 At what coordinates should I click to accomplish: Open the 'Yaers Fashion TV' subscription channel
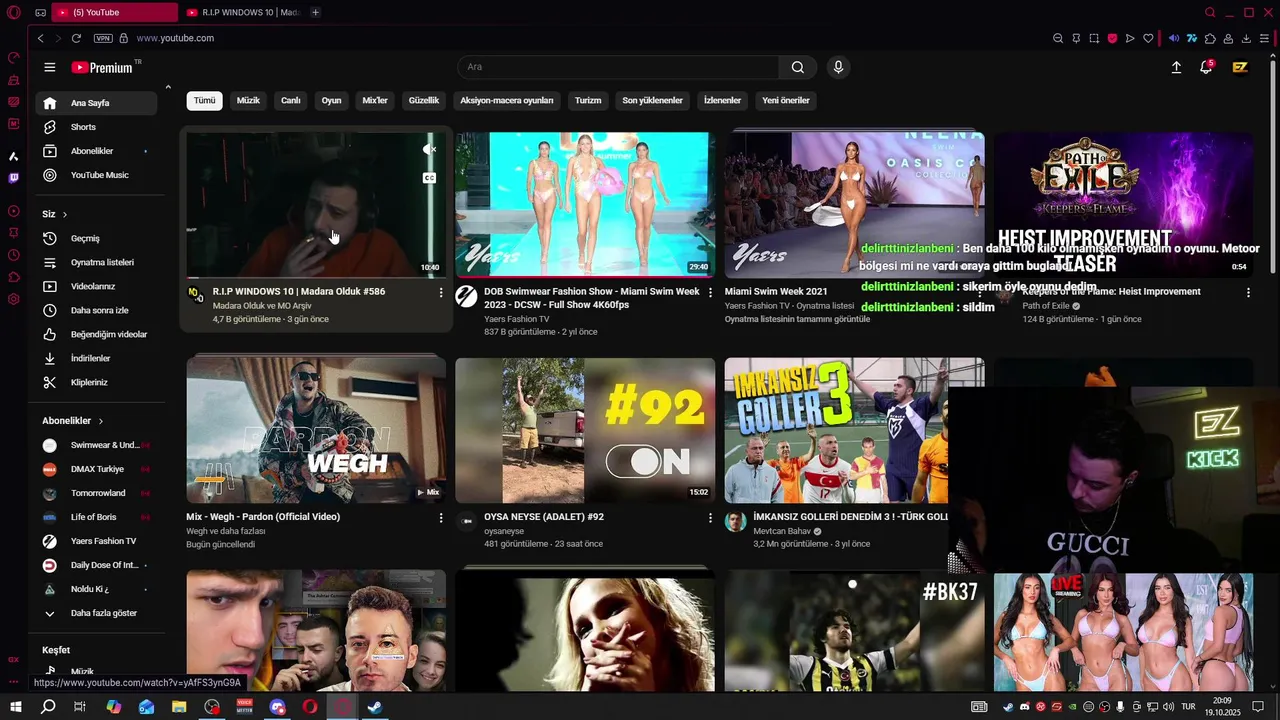coord(96,541)
